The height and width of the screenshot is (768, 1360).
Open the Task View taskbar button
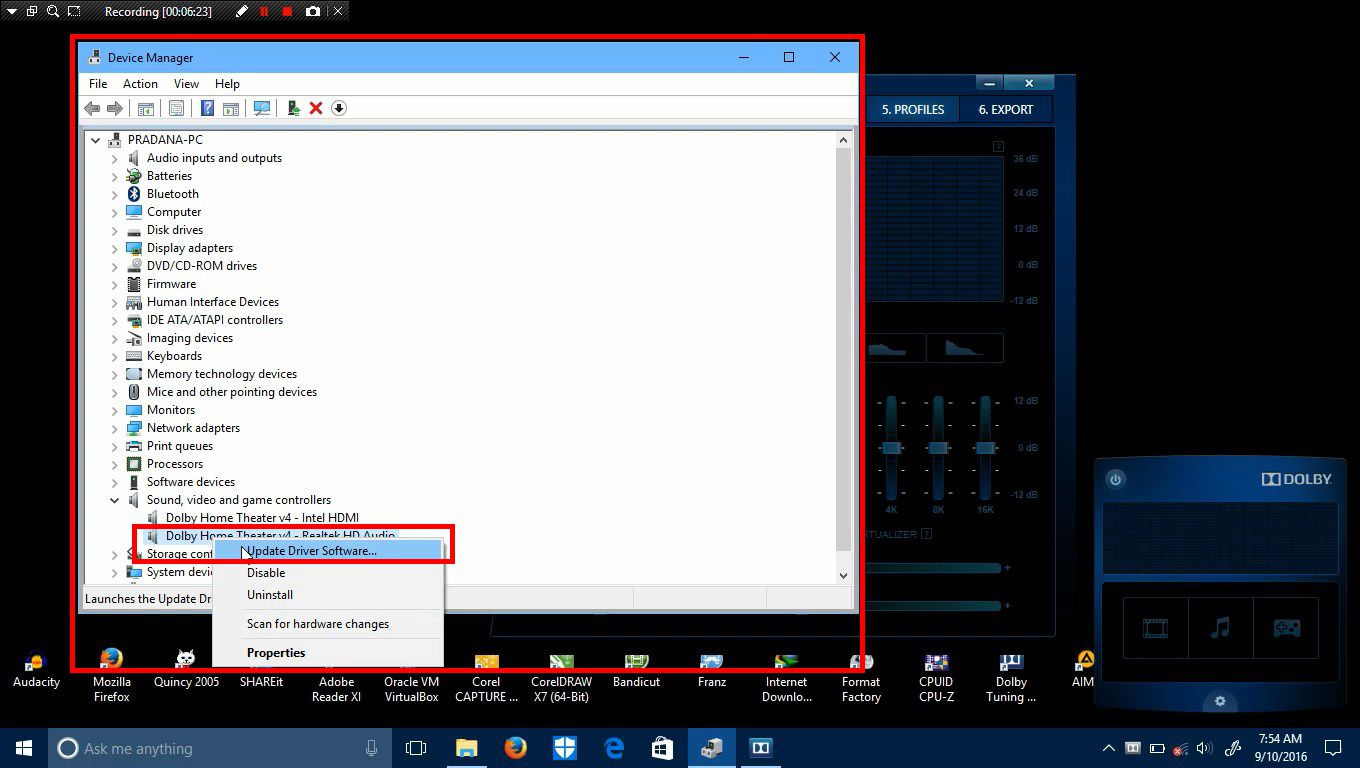[416, 748]
